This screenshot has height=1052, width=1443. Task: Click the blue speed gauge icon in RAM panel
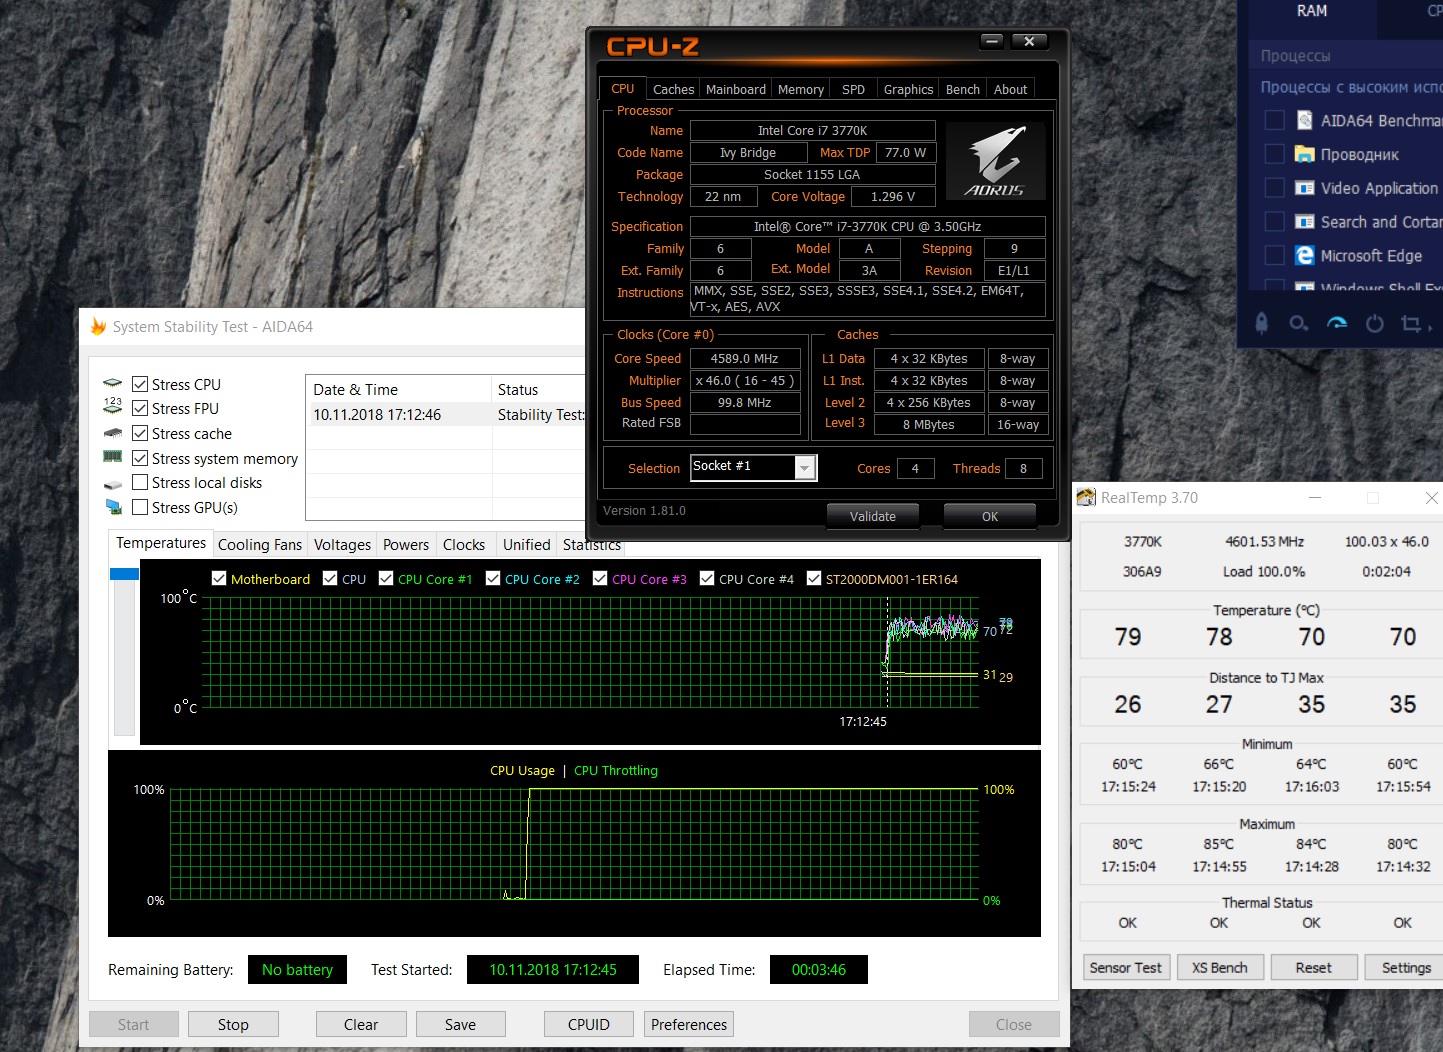(1337, 323)
